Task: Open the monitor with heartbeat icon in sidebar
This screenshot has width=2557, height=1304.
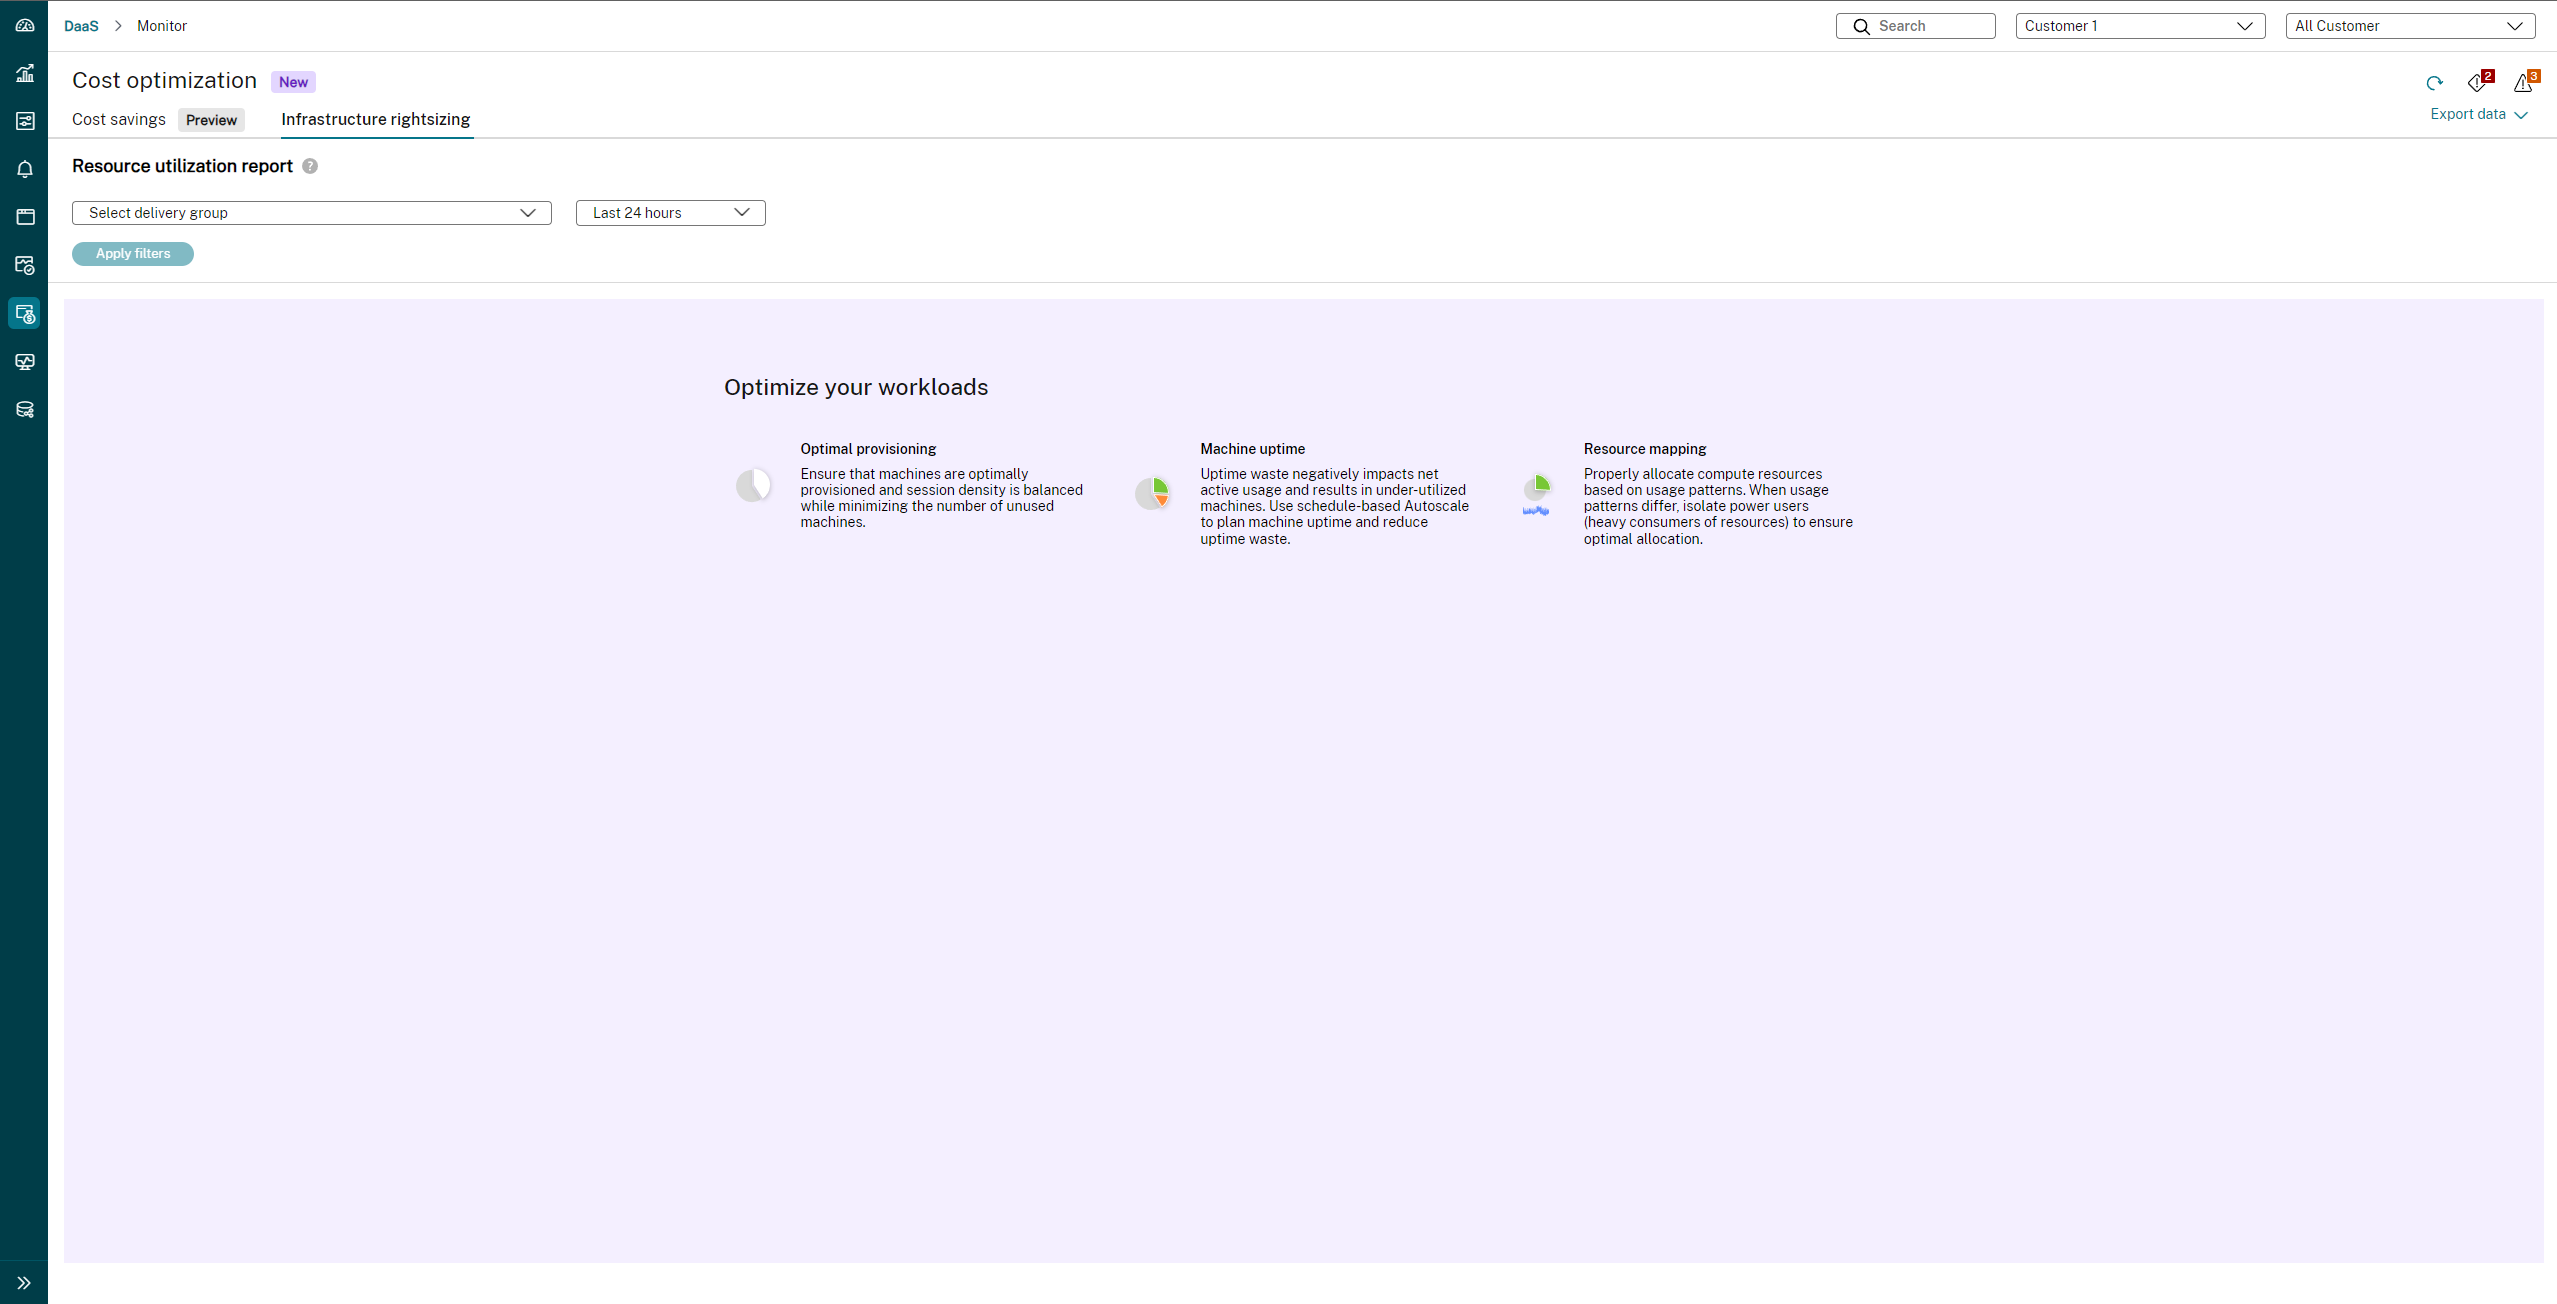Action: pyautogui.click(x=25, y=362)
